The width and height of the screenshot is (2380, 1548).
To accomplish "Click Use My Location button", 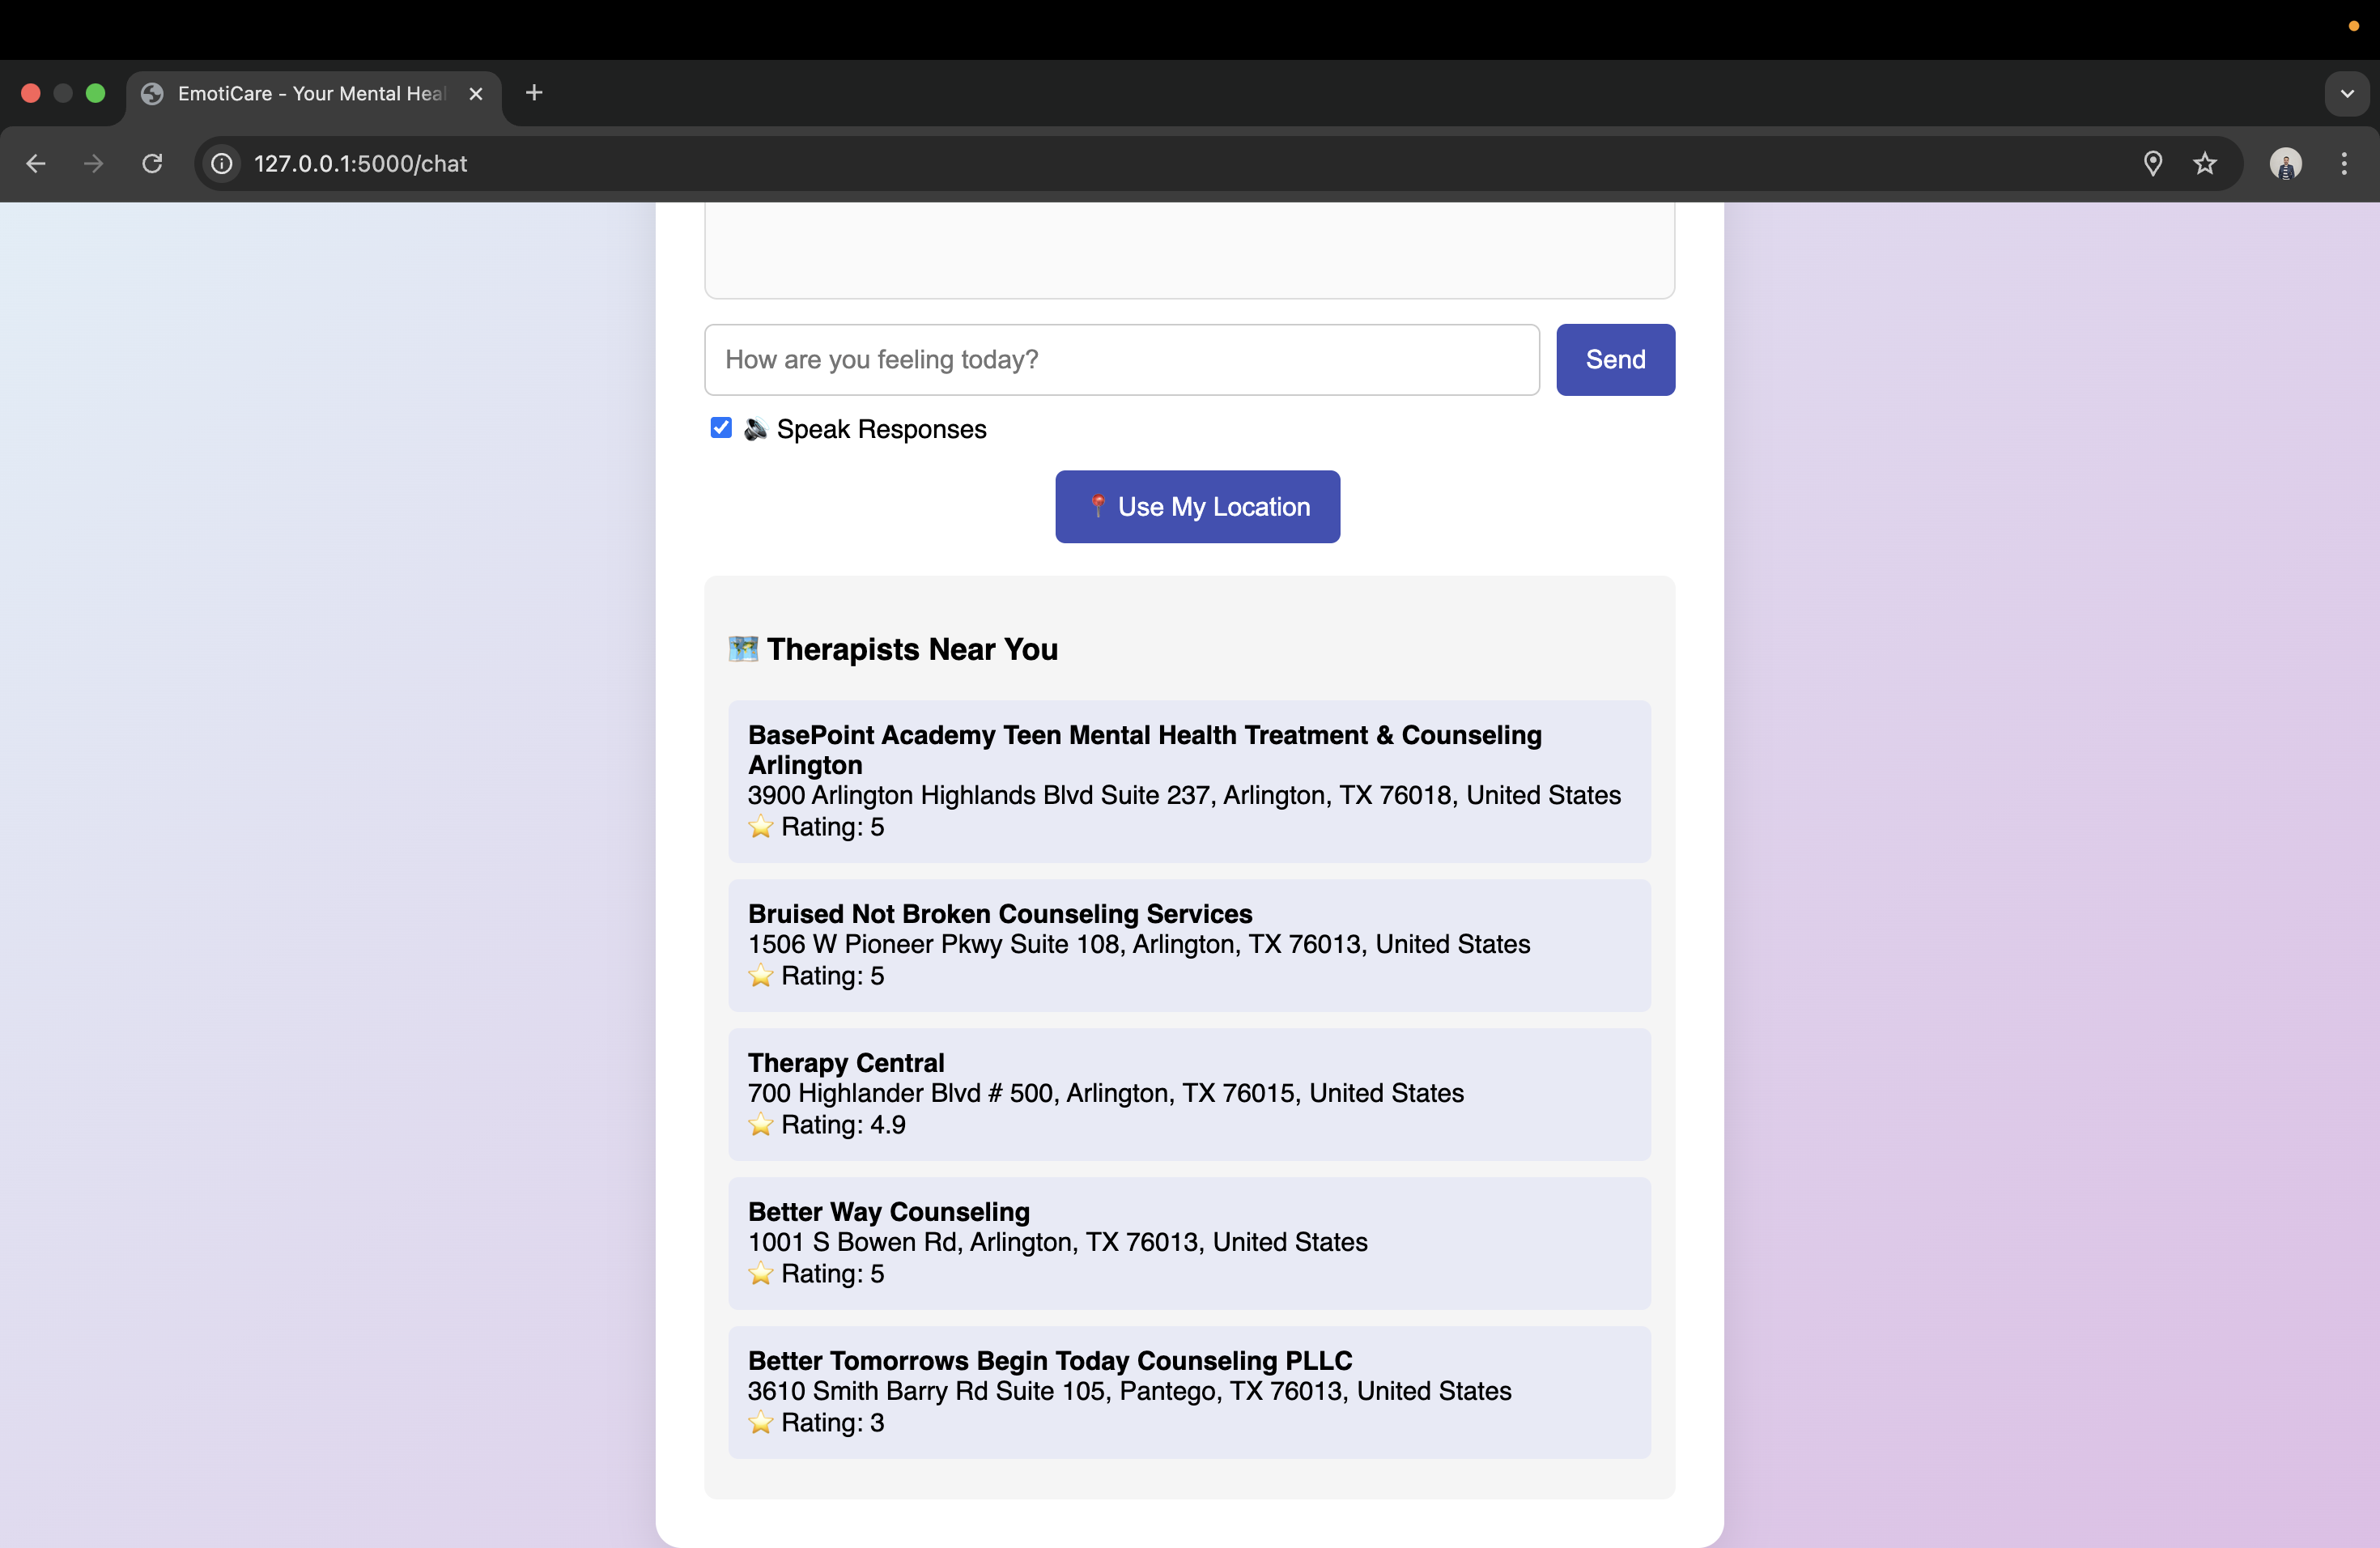I will [x=1197, y=507].
